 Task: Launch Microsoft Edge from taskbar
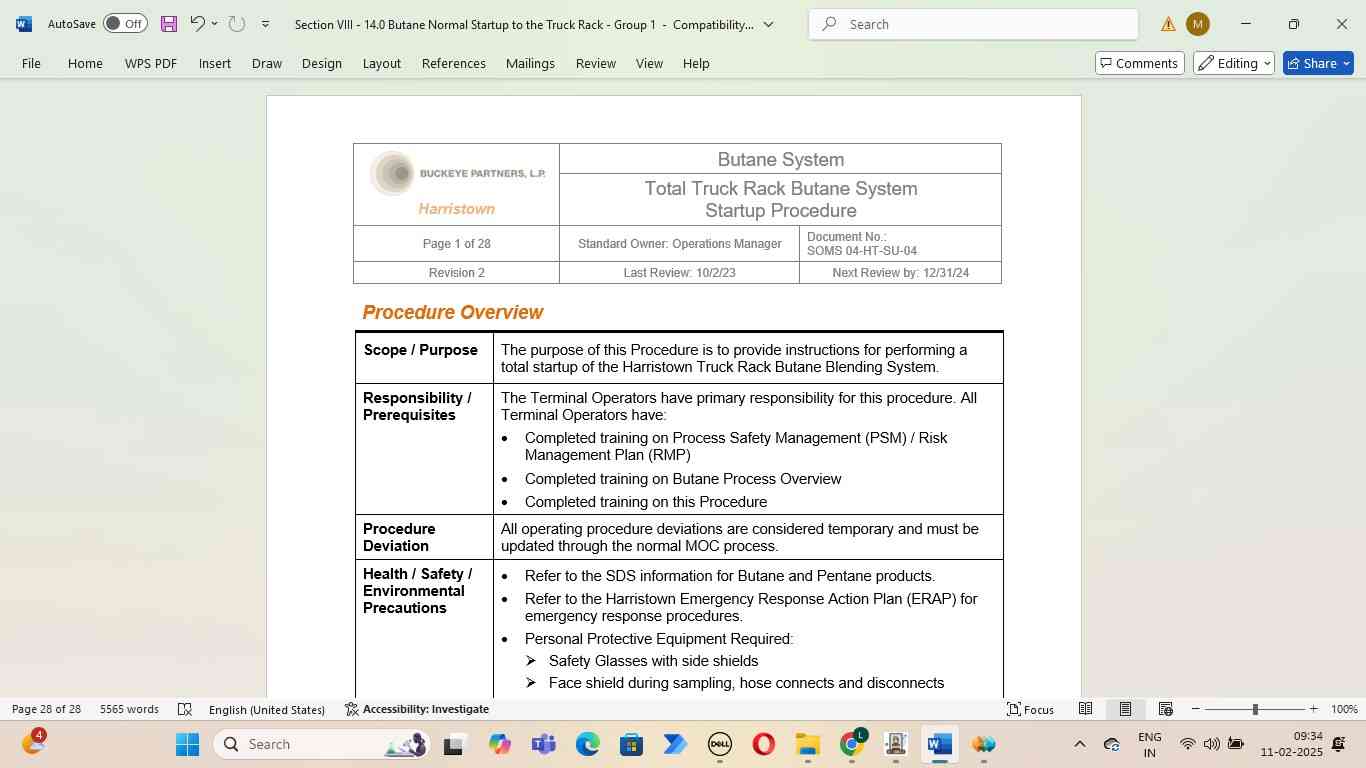[x=587, y=744]
